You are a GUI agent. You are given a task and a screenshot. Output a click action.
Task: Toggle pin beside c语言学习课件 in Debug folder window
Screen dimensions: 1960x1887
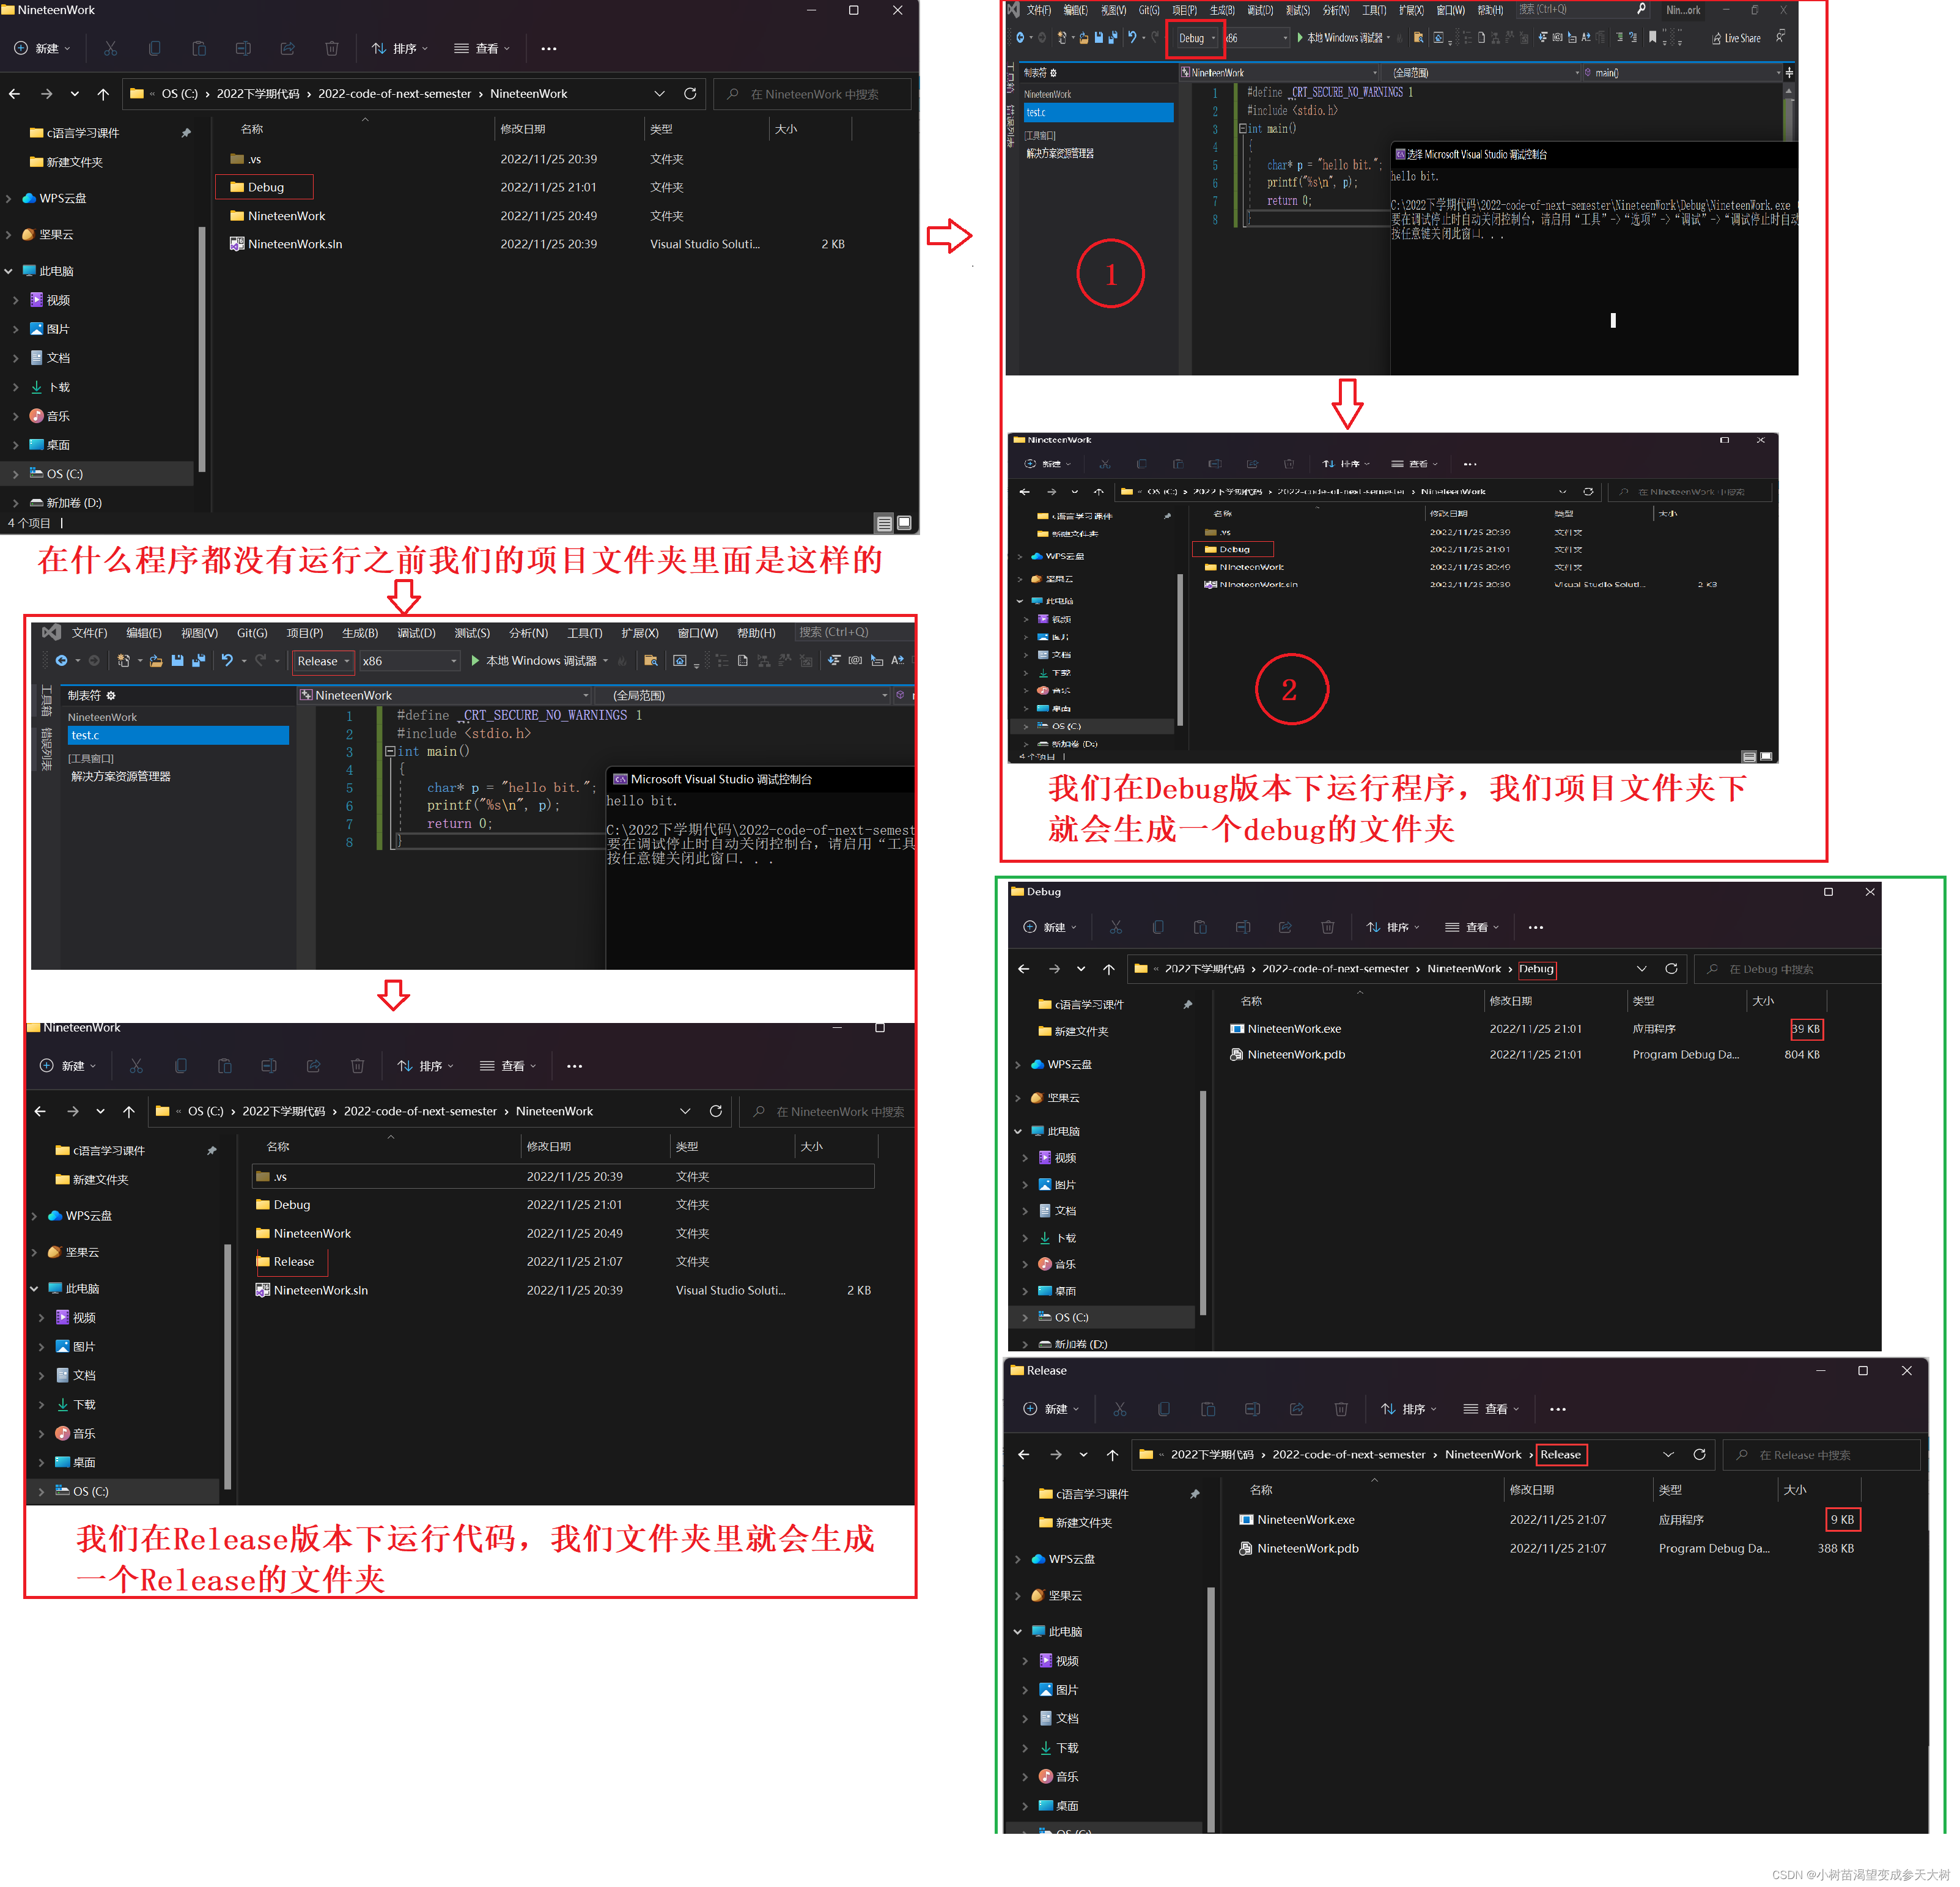(x=1188, y=1004)
